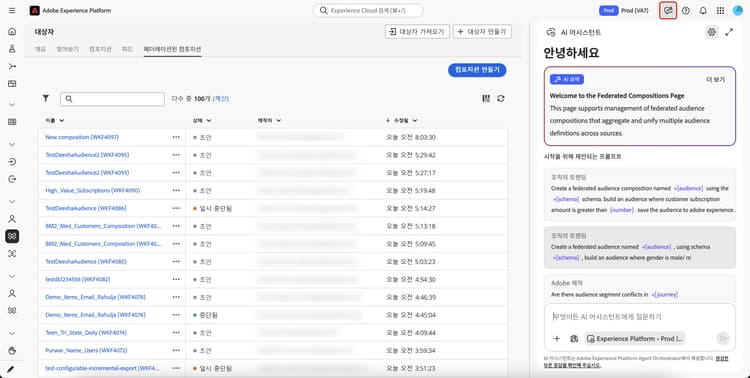The width and height of the screenshot is (750, 378).
Task: Switch to the 피드 tab
Action: click(x=127, y=49)
